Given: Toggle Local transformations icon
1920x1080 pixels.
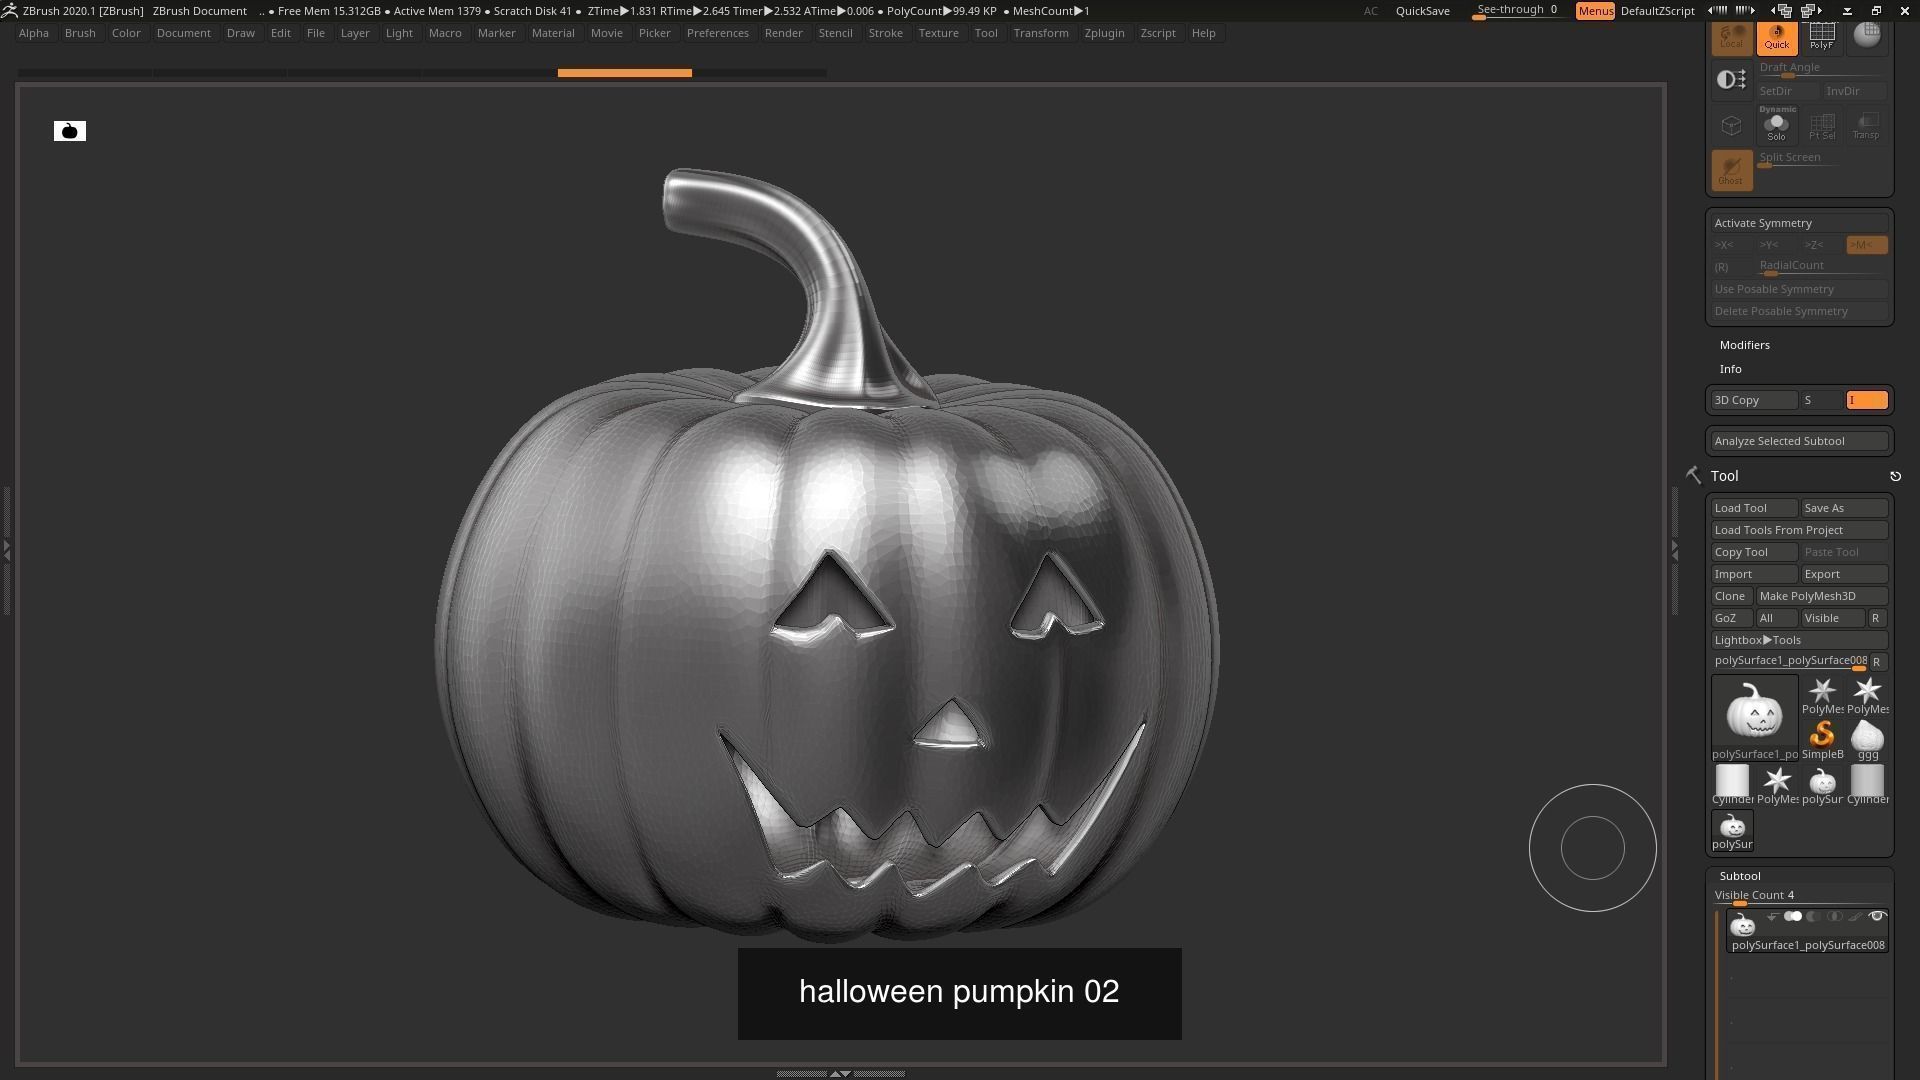Looking at the screenshot, I should pyautogui.click(x=1732, y=38).
